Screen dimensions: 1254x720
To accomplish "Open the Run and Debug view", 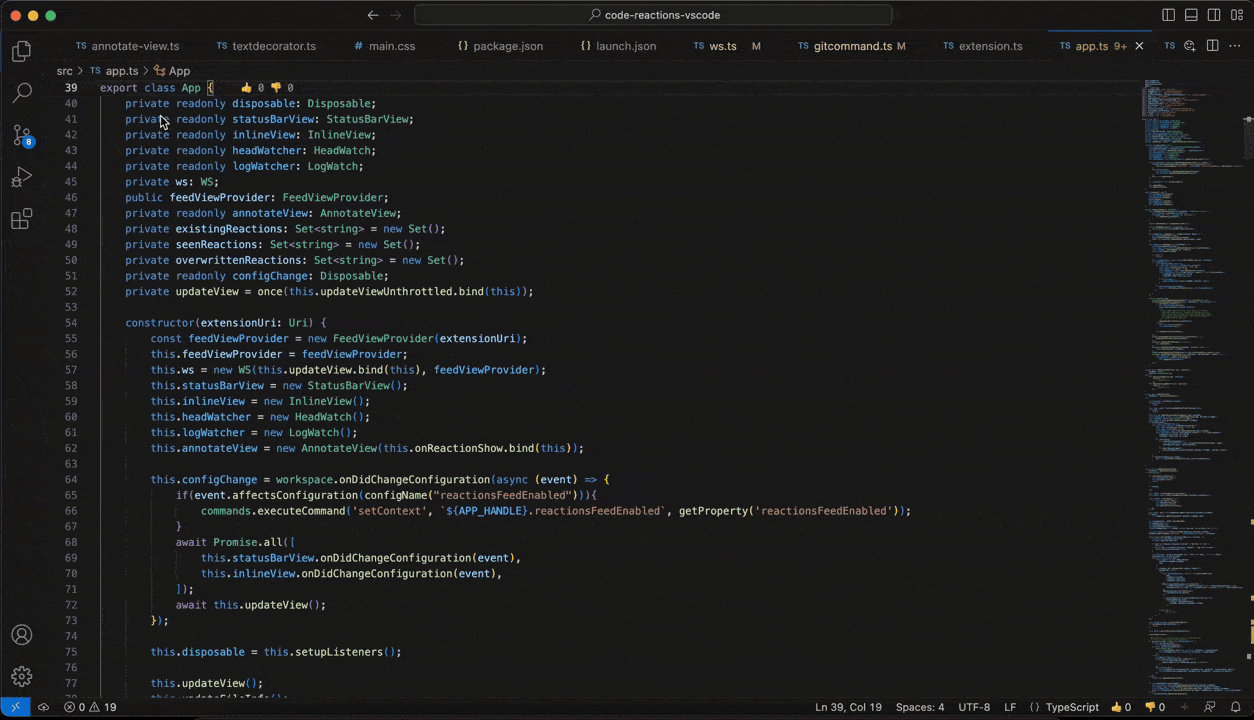I will (x=21, y=177).
